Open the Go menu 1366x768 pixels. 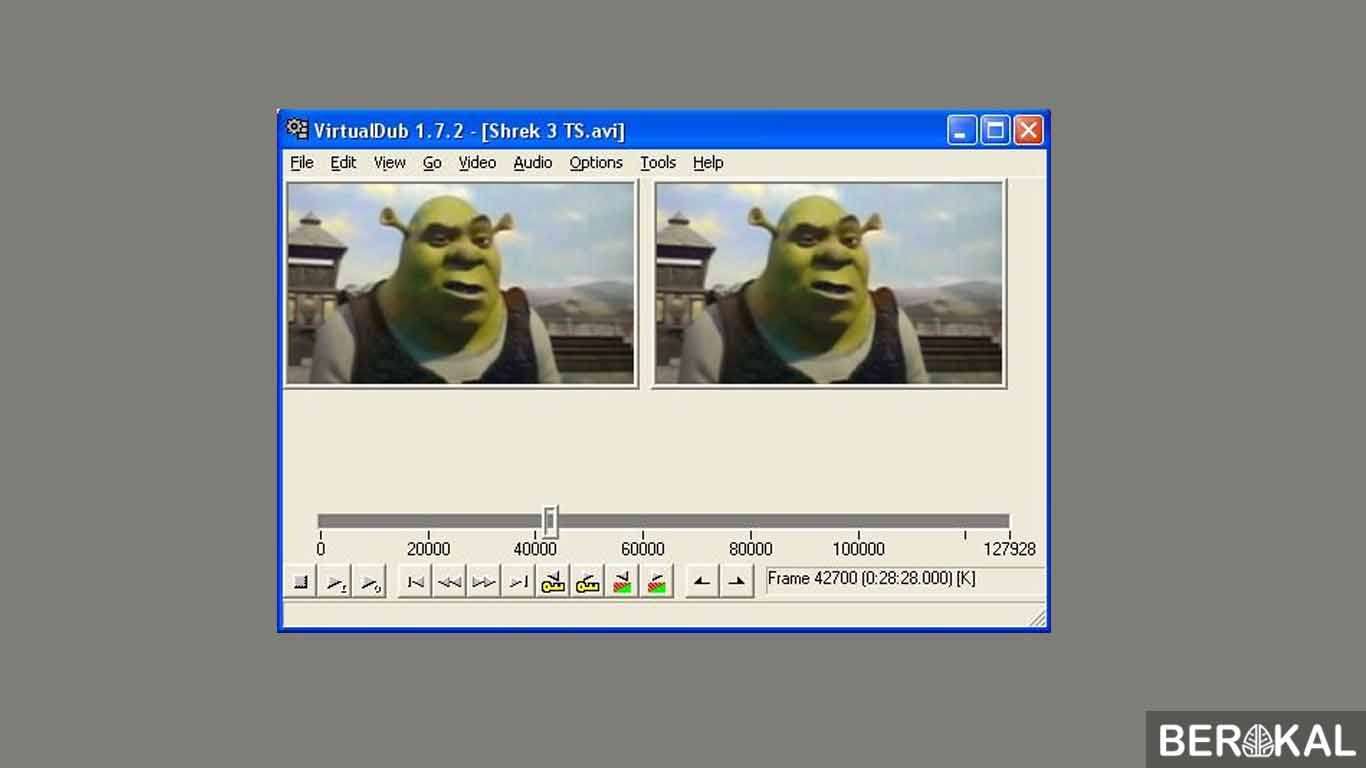432,163
